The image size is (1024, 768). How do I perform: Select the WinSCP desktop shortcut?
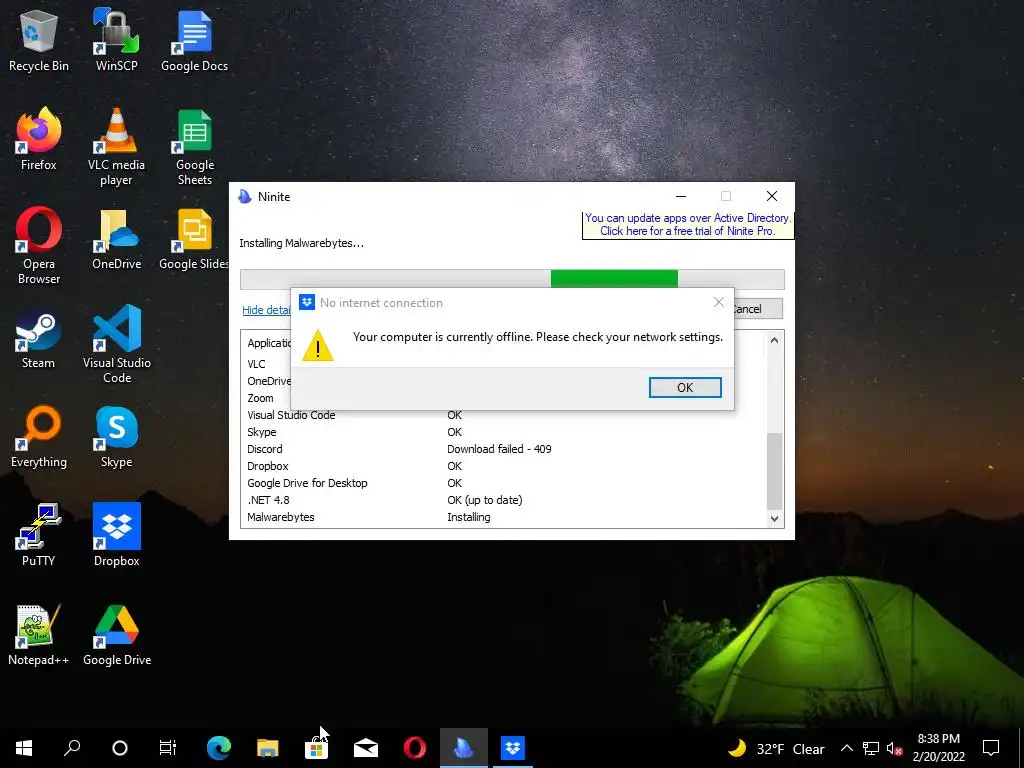point(116,41)
